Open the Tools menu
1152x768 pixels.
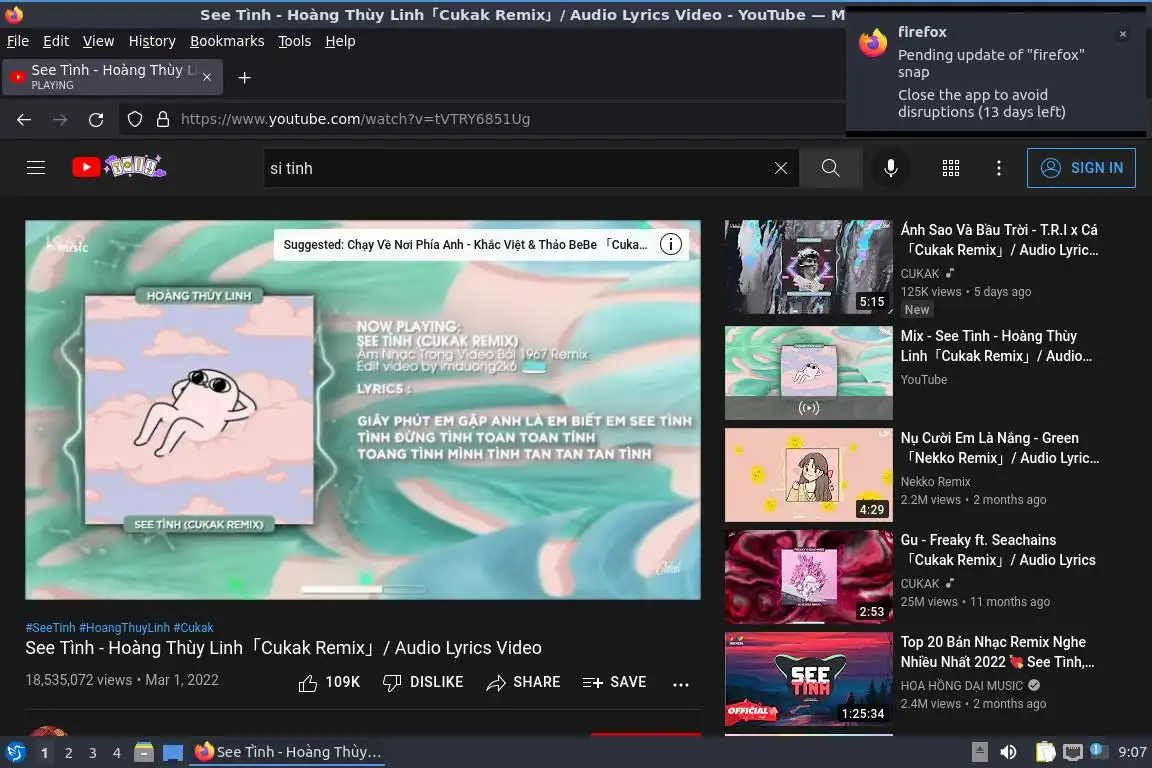(x=295, y=41)
